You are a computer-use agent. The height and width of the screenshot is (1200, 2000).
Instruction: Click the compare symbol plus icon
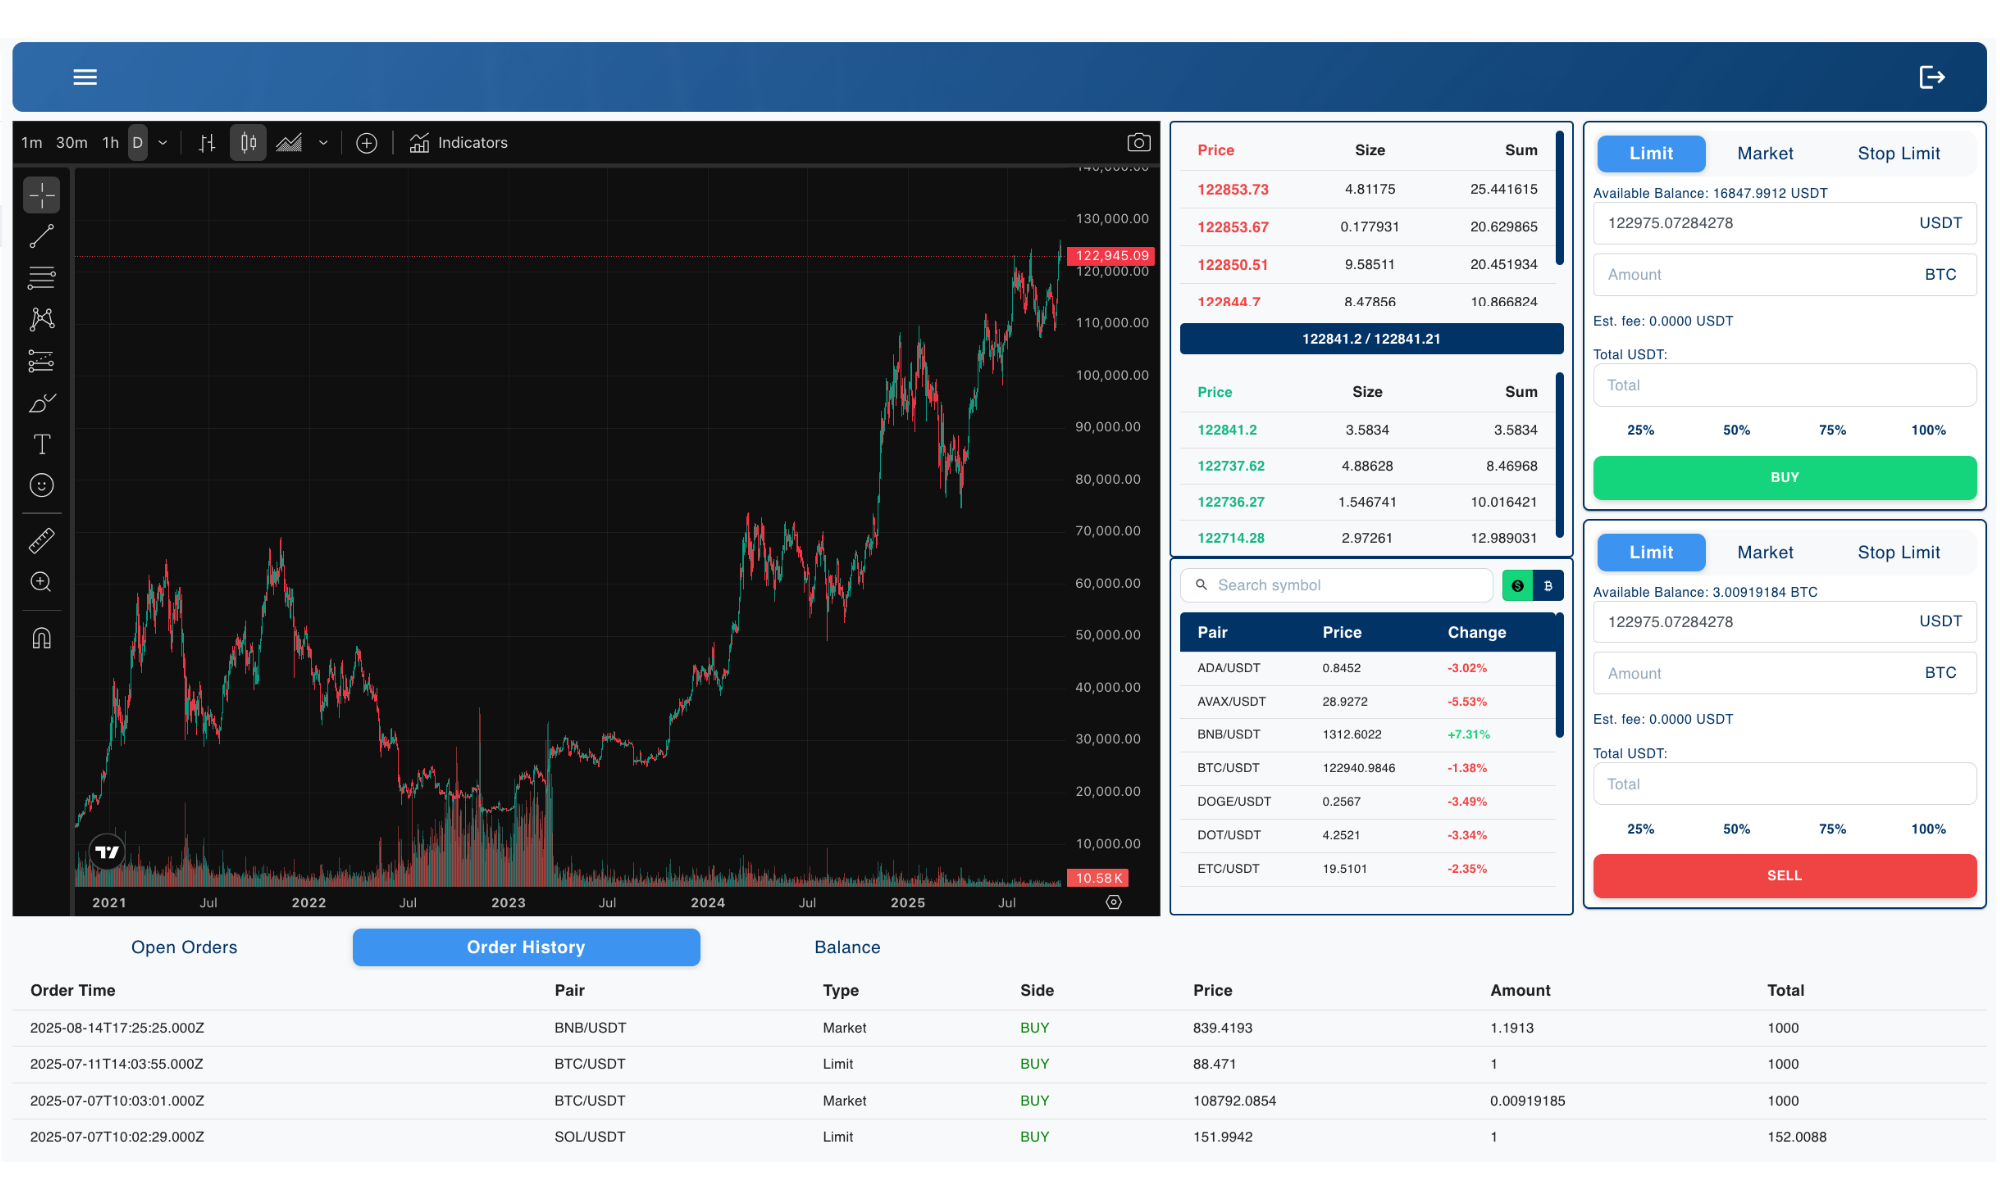(x=367, y=143)
